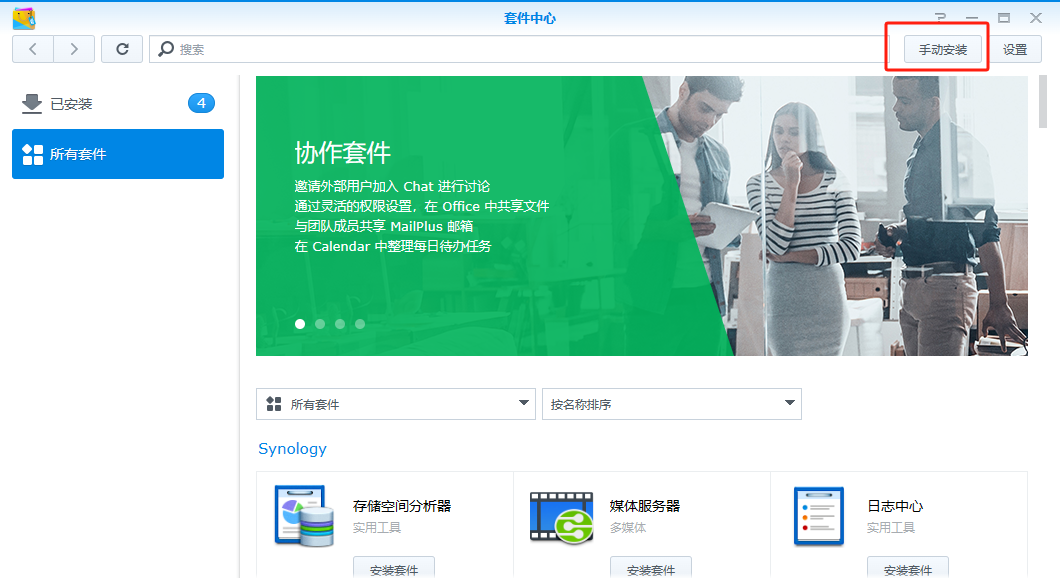Switch to the third banner slide dot
1060x578 pixels.
point(340,324)
